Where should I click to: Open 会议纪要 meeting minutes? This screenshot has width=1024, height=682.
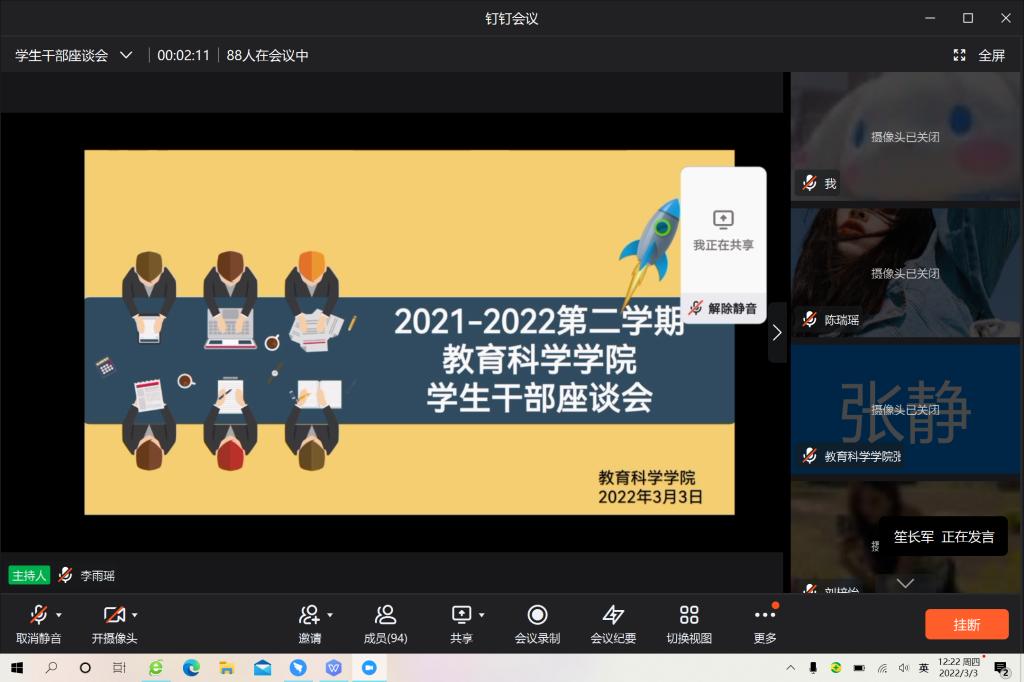[613, 624]
